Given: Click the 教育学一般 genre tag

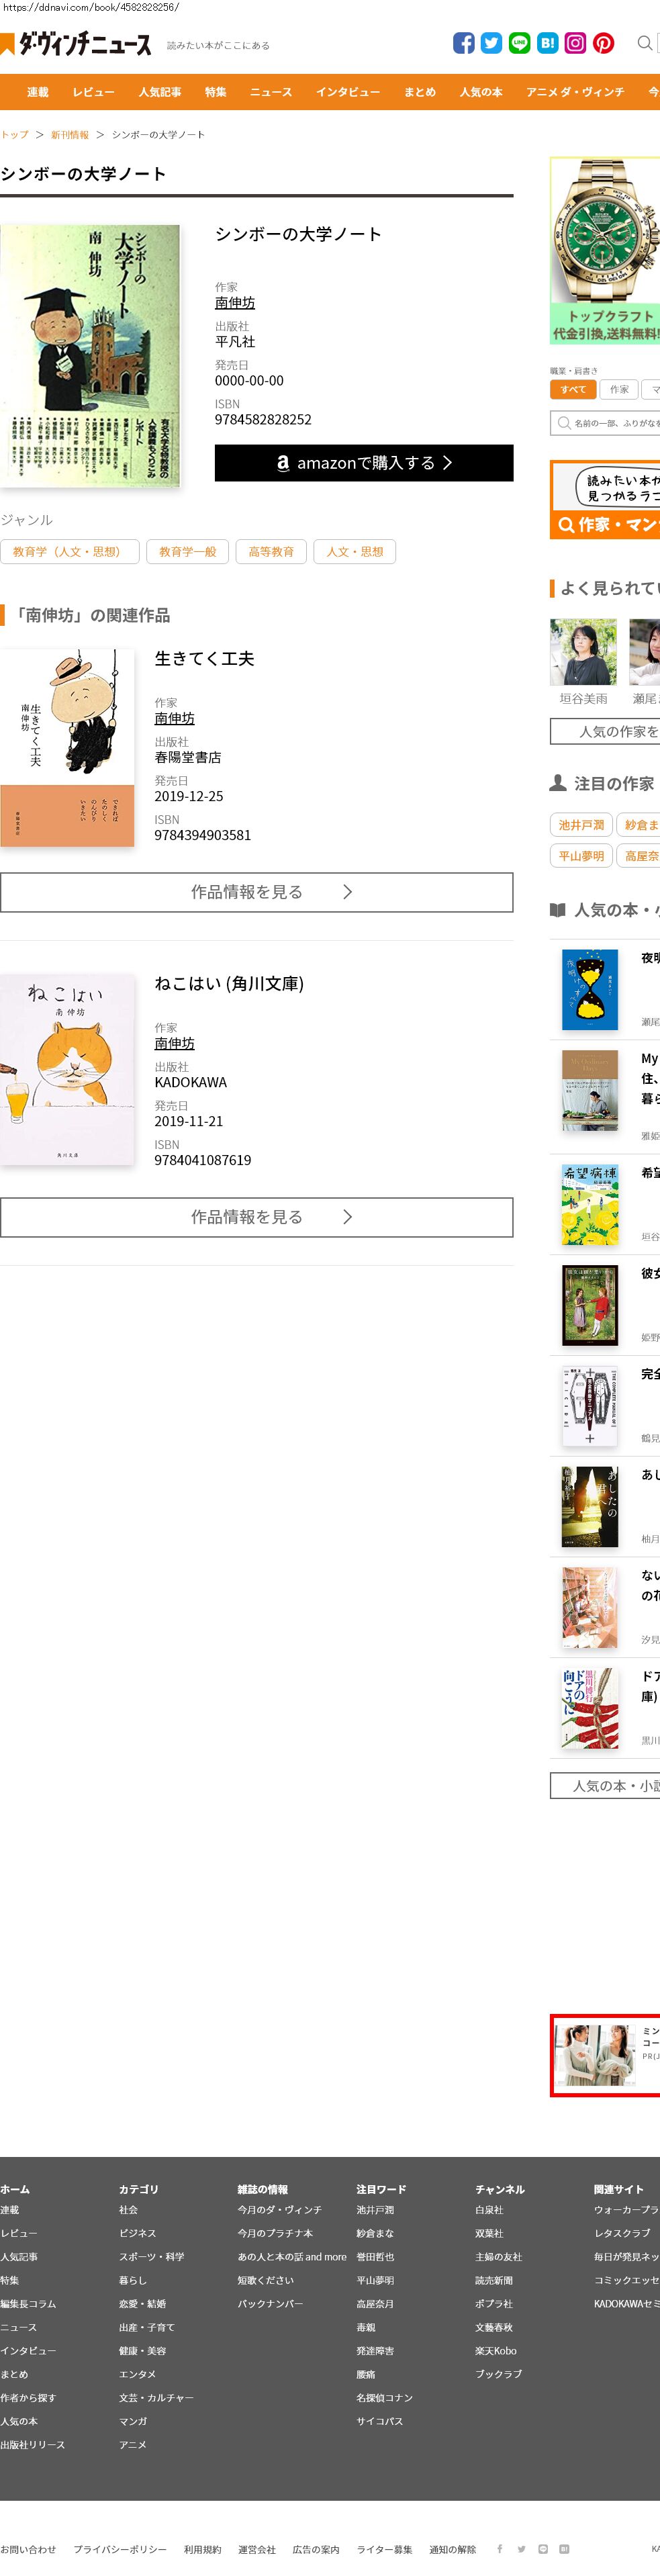Looking at the screenshot, I should 188,552.
